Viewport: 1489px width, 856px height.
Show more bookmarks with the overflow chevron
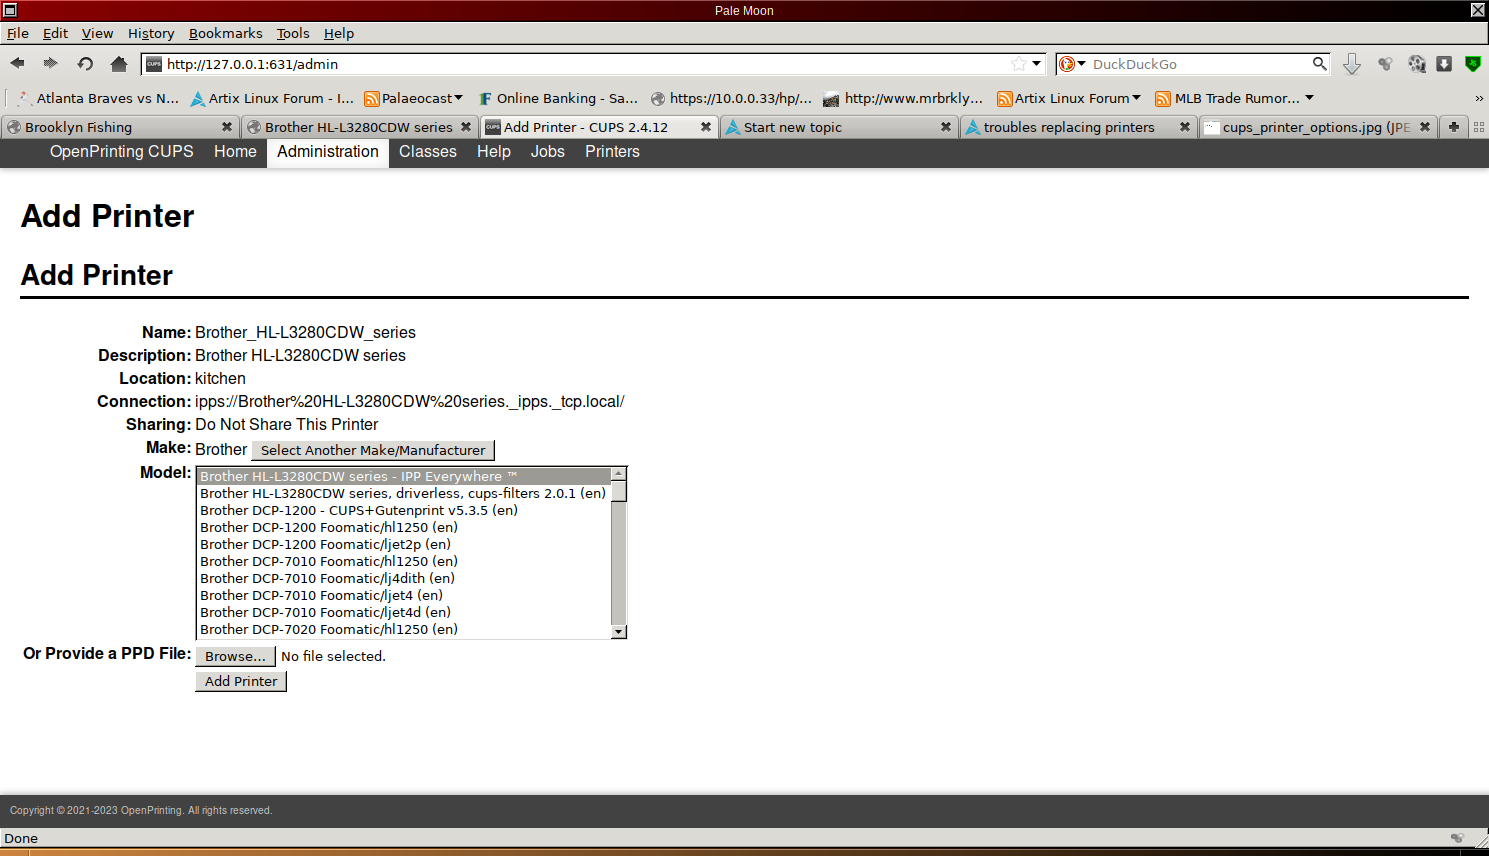click(1478, 98)
